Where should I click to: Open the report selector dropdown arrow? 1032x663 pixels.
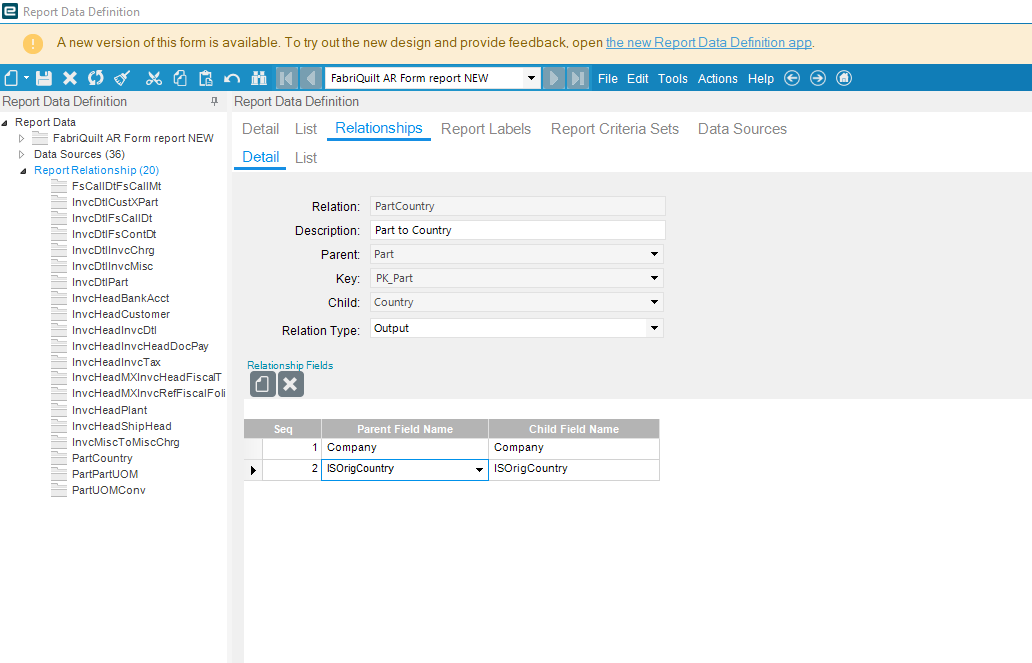pos(531,78)
